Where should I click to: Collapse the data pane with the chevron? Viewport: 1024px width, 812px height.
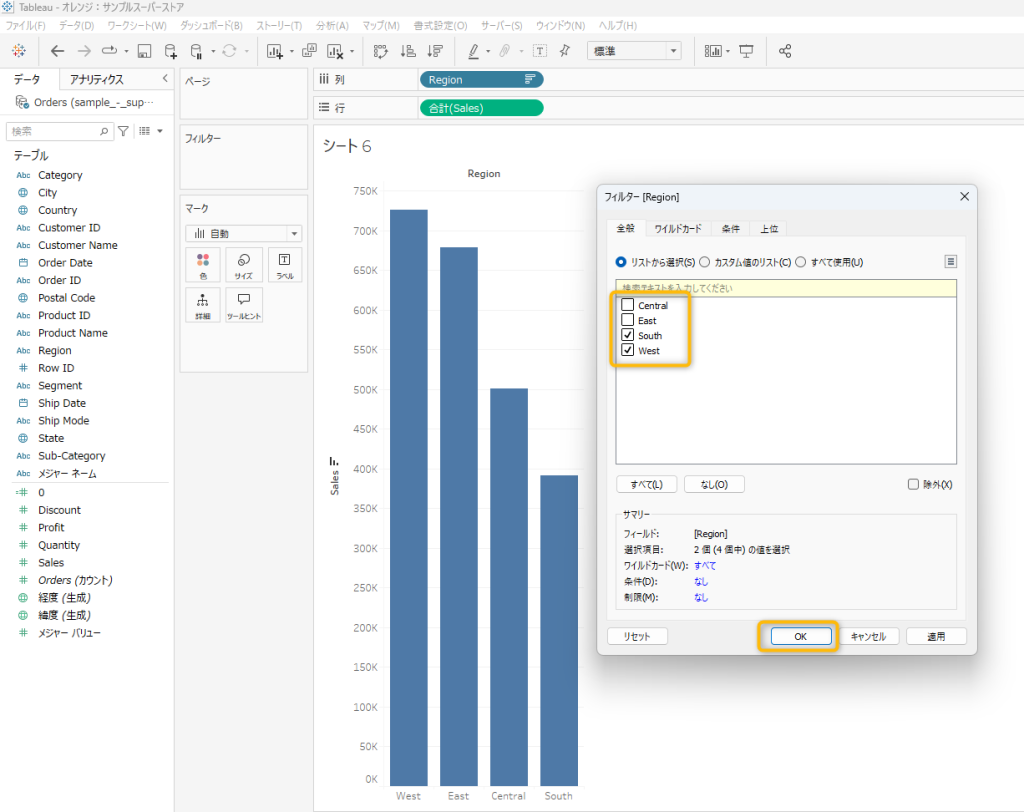point(164,79)
